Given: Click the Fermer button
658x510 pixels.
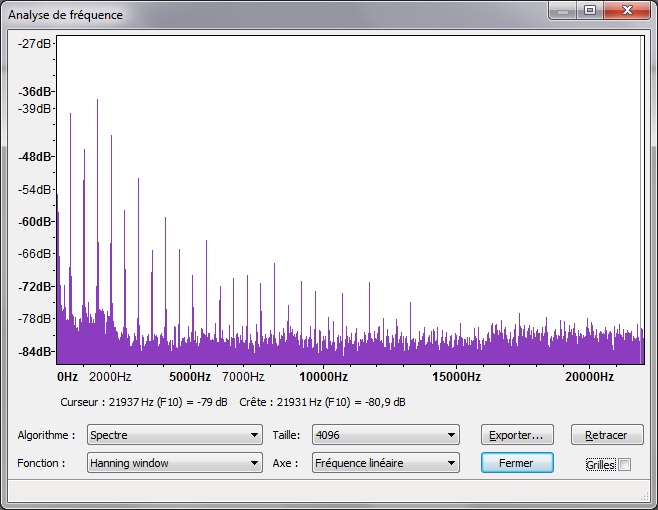Looking at the screenshot, I should (x=517, y=463).
